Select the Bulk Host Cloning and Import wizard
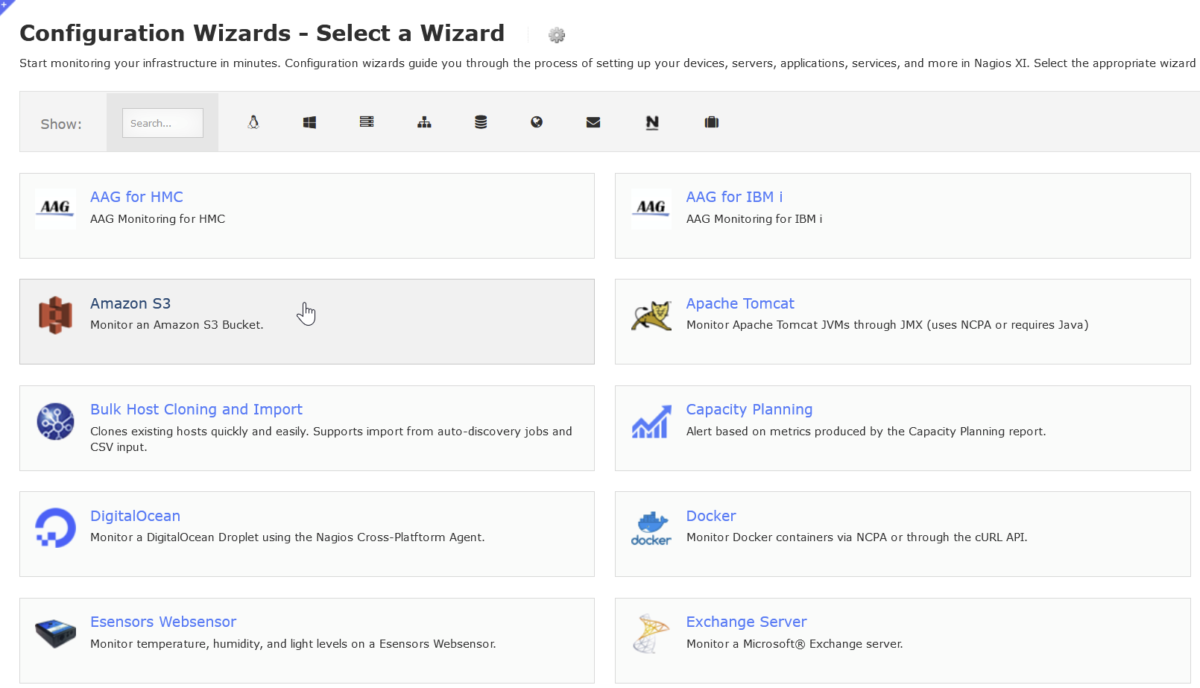Image resolution: width=1200 pixels, height=688 pixels. (x=196, y=409)
